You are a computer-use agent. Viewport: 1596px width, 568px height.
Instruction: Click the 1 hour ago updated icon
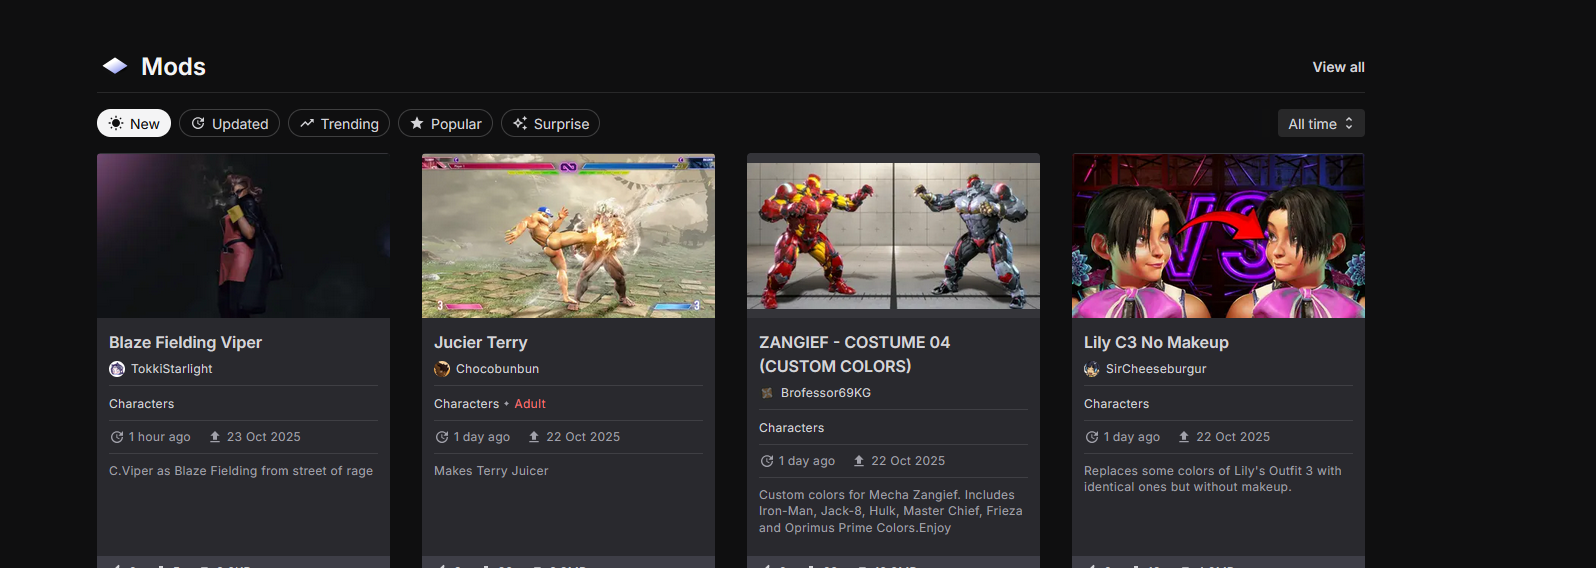(116, 437)
